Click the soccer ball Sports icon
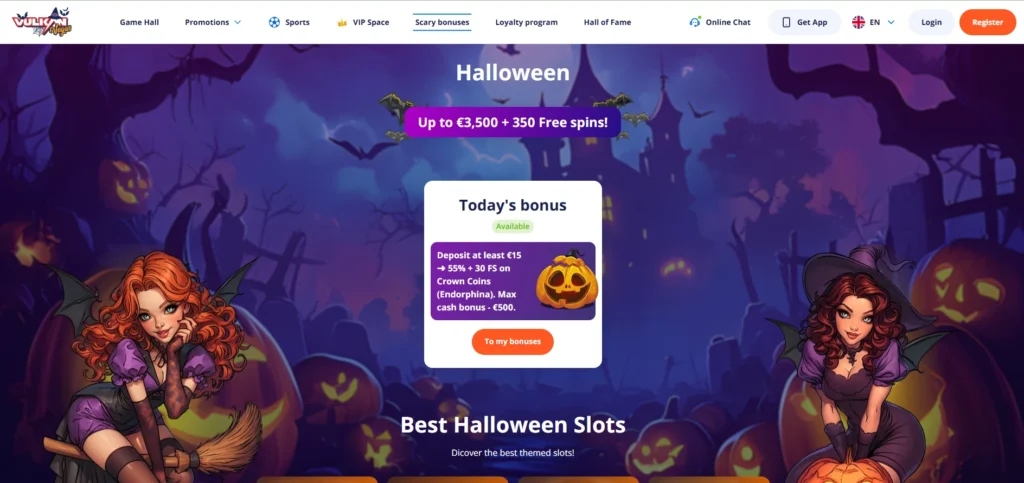 pyautogui.click(x=274, y=22)
